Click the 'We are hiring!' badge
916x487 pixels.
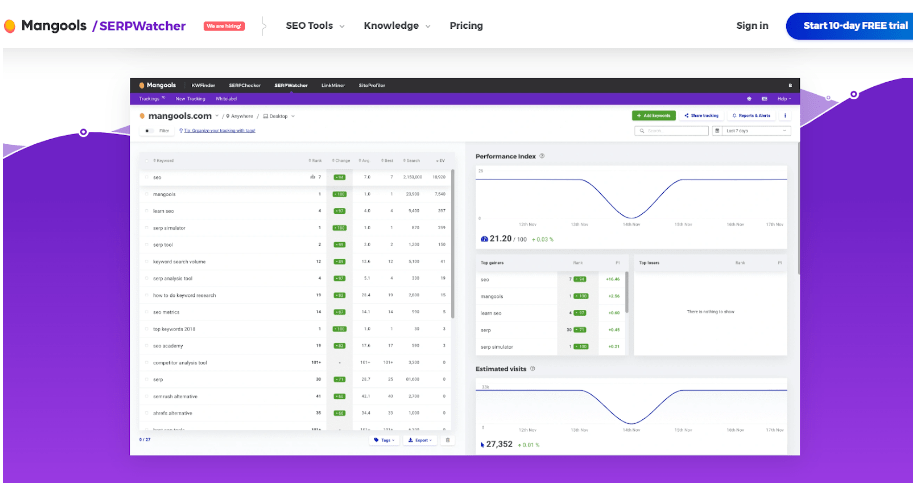[x=224, y=26]
